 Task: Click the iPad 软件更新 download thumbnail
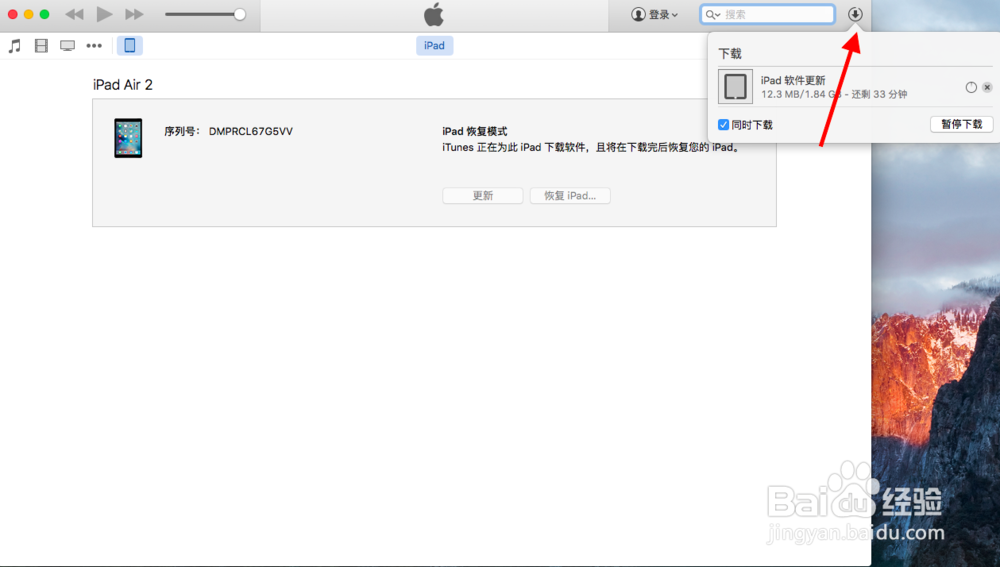(735, 87)
